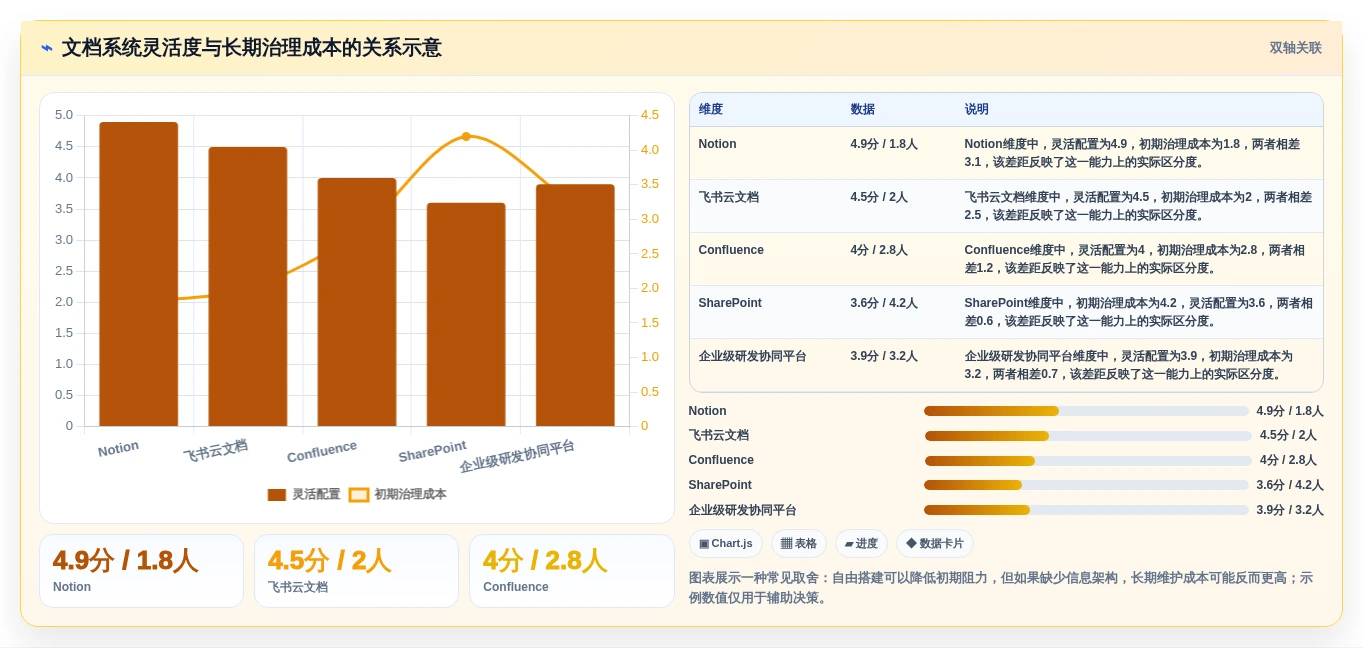Viewport: 1363px width, 648px height.
Task: Click the footer note paragraph starting 图表展示
Action: 1001,588
